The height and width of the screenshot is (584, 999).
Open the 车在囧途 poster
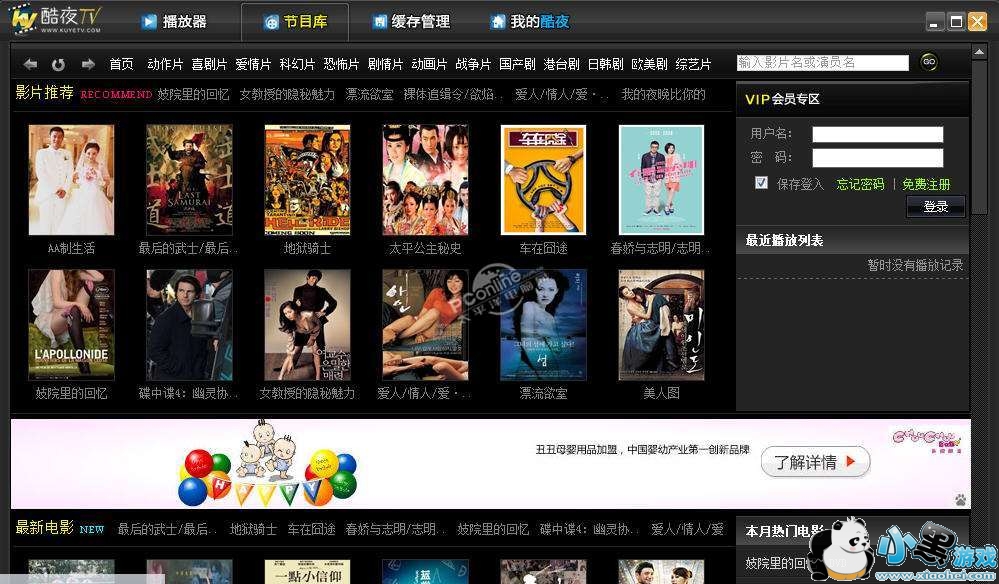pos(543,180)
